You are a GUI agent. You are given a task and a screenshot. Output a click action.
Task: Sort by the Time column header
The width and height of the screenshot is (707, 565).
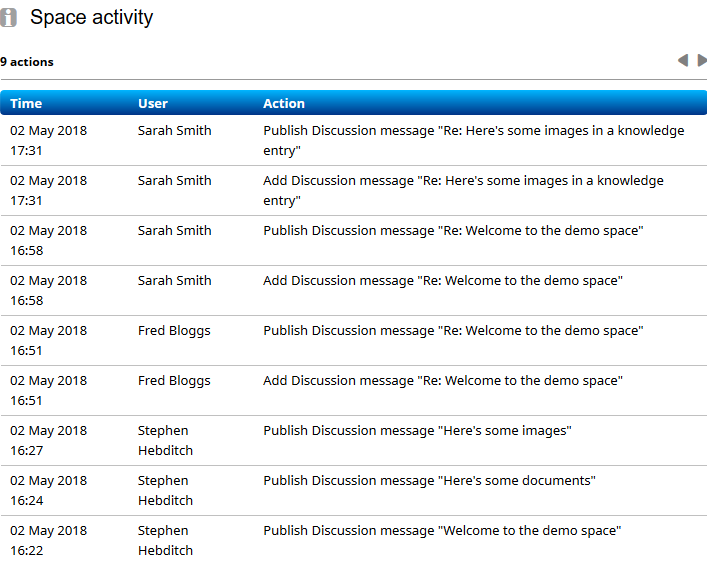coord(26,103)
